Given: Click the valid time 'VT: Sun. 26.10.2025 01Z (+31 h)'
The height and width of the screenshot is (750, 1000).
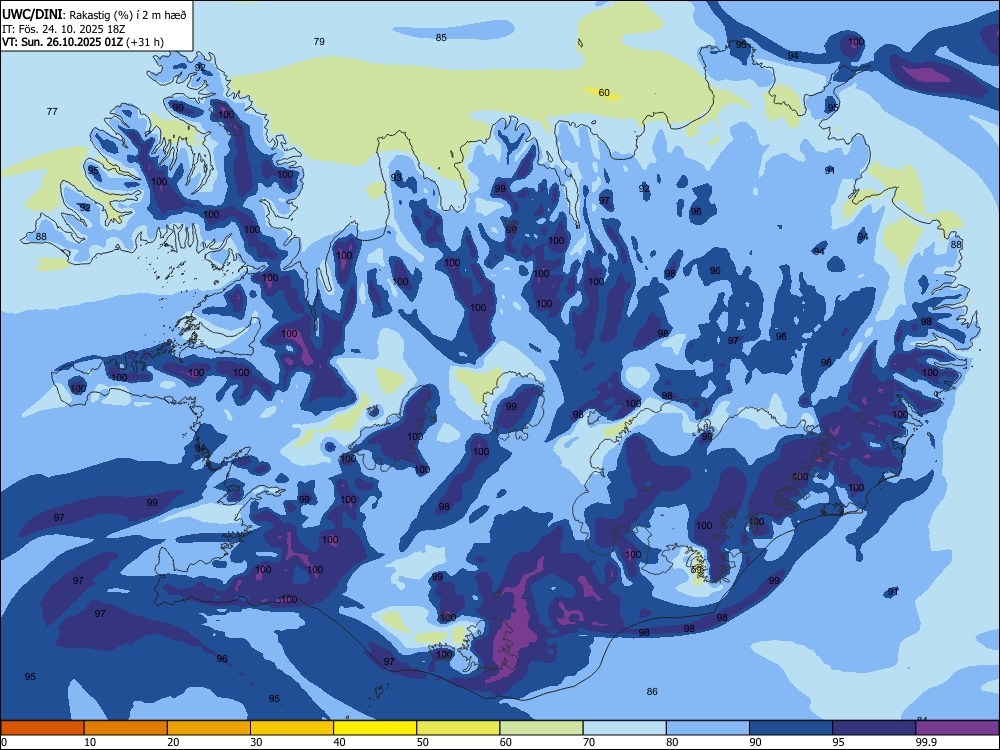Looking at the screenshot, I should point(83,42).
